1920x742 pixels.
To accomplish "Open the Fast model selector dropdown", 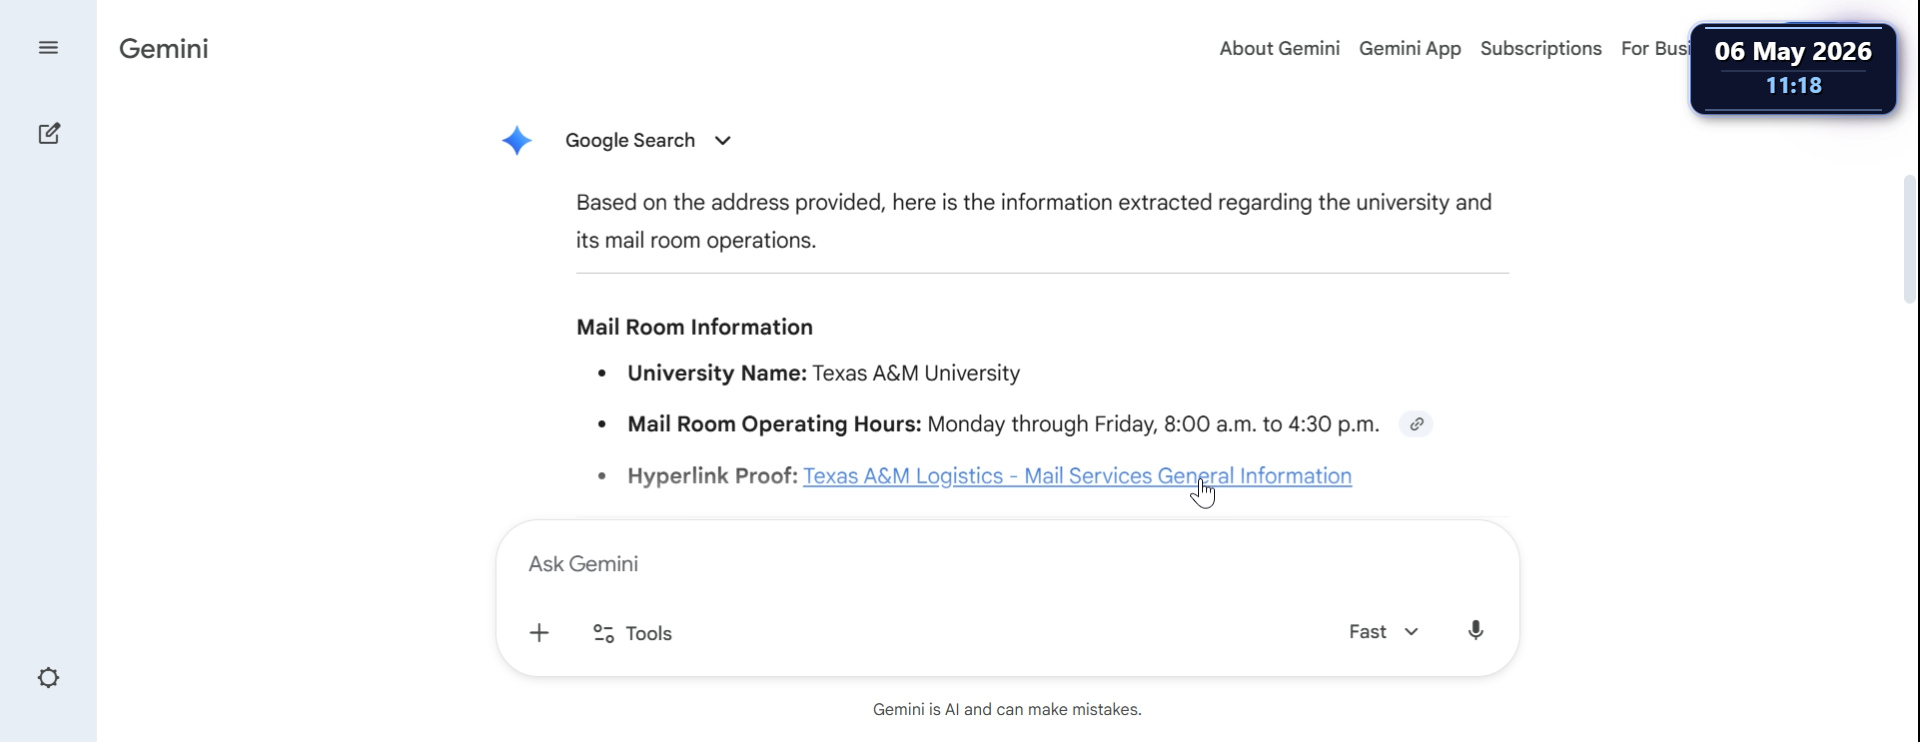I will (1384, 632).
